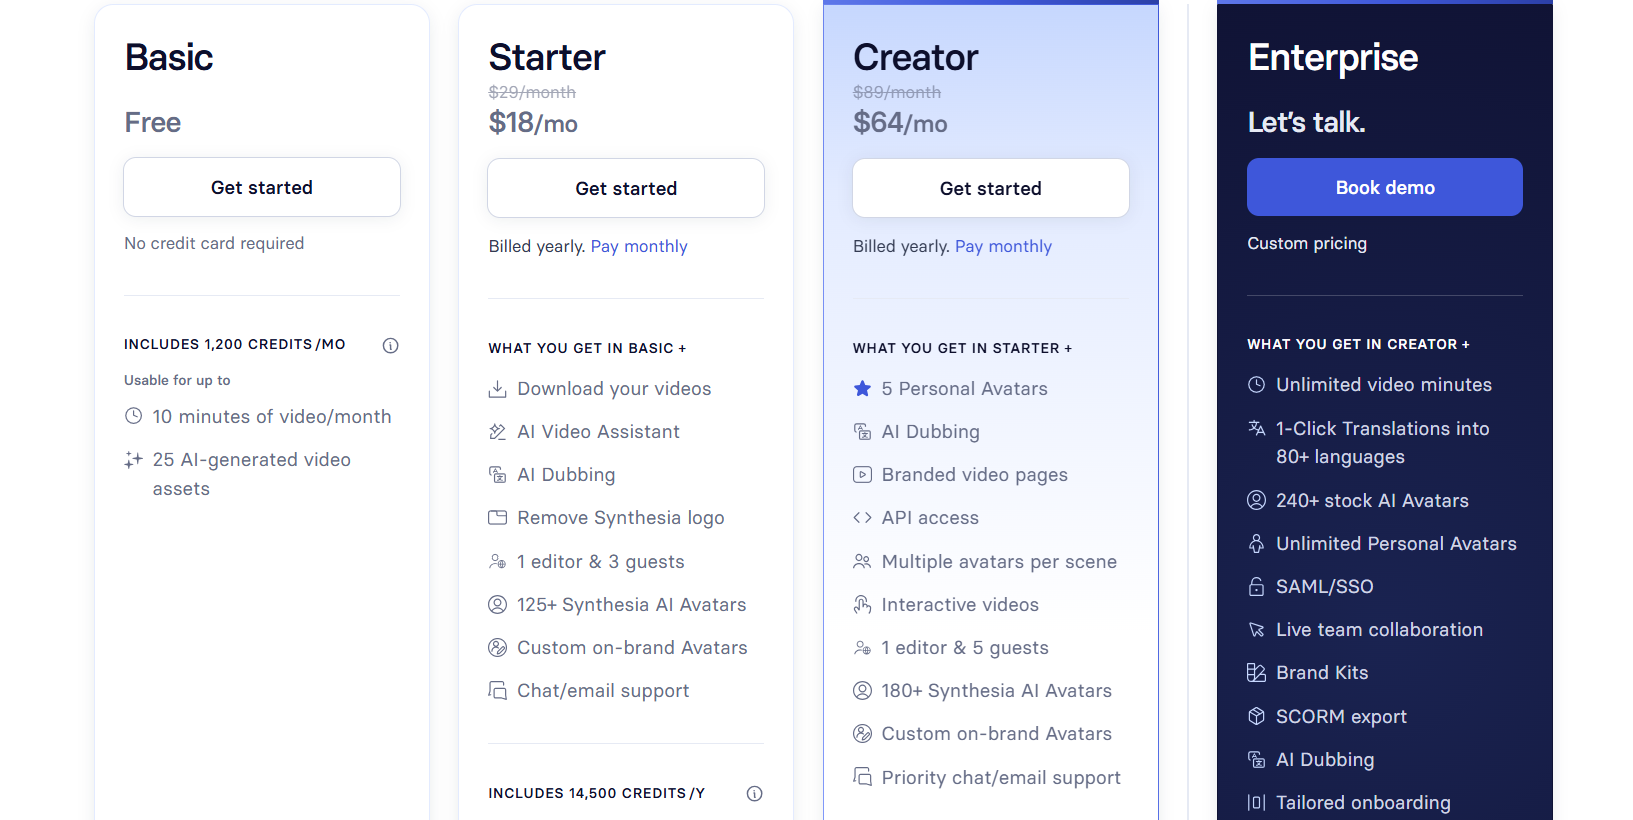Click the Brand Kits icon in Enterprise
The height and width of the screenshot is (820, 1633).
pos(1257,673)
